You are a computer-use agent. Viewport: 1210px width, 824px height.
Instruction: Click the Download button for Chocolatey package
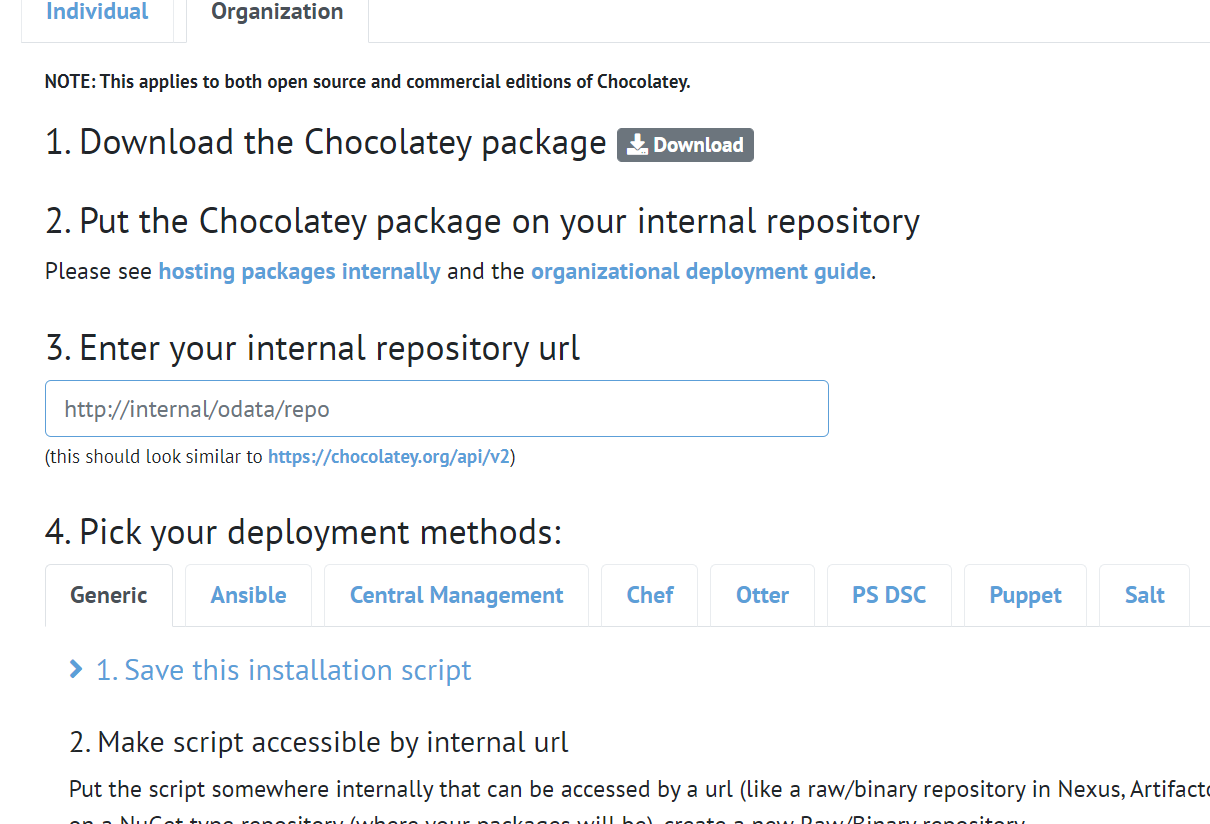click(x=685, y=145)
